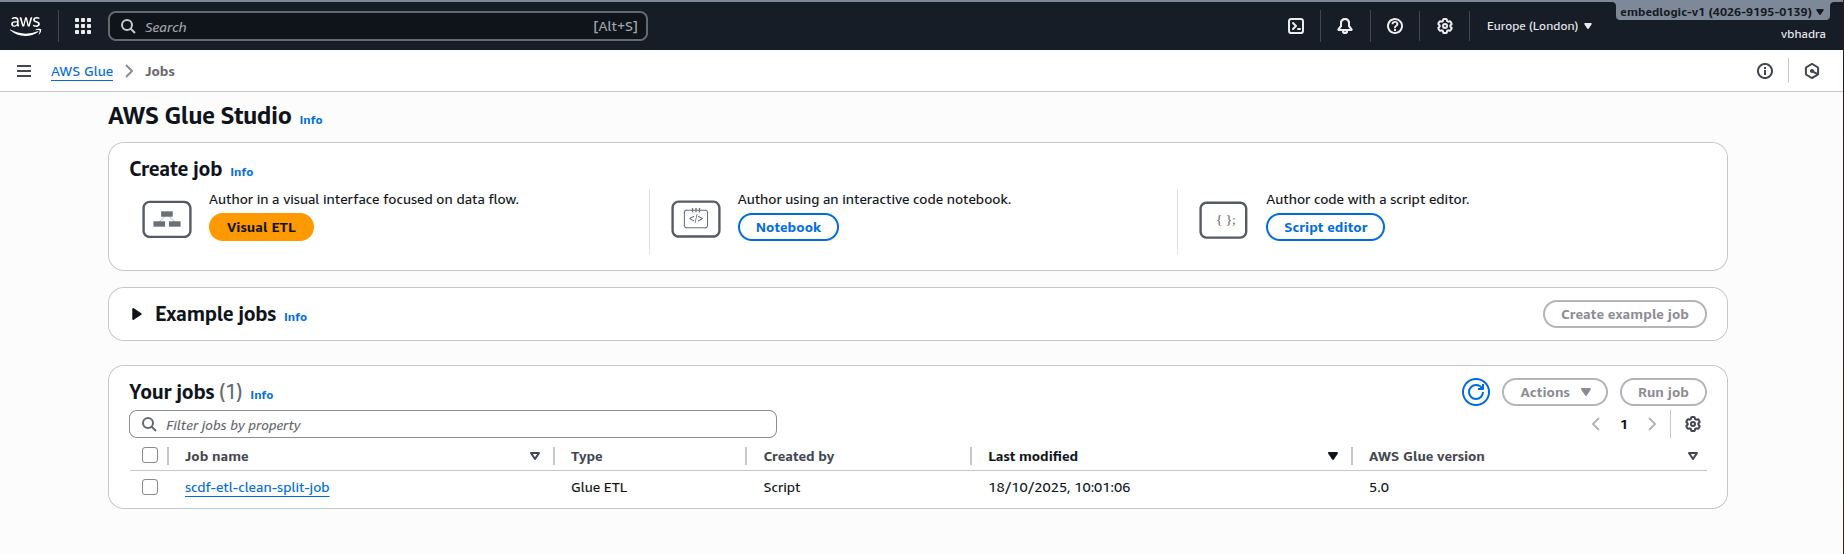
Task: Open AWS CloudShell terminal icon
Action: [x=1295, y=26]
